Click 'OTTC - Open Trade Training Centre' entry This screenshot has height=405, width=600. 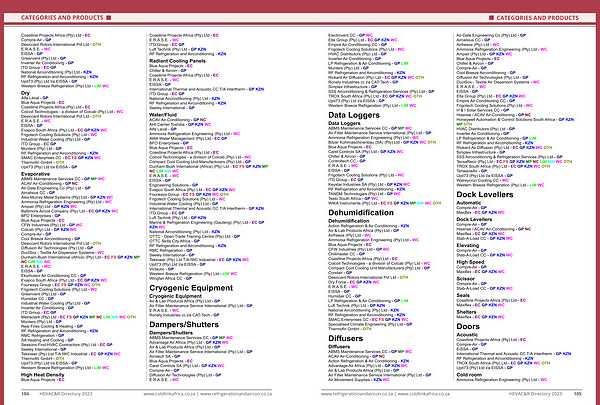194,237
